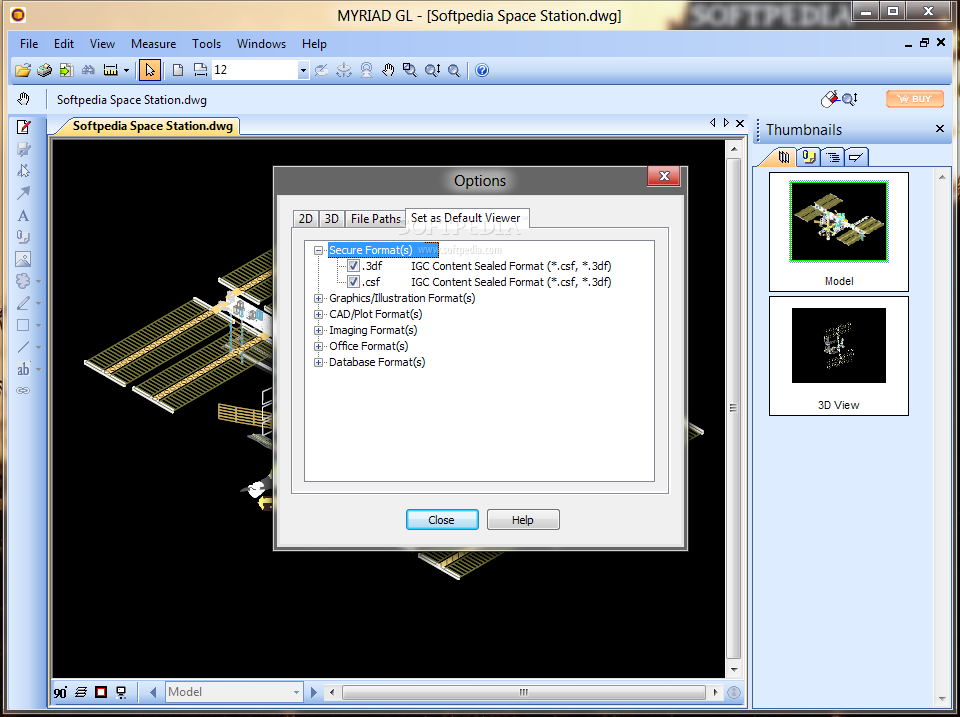The height and width of the screenshot is (717, 960).
Task: Open the View menu
Action: pos(102,44)
